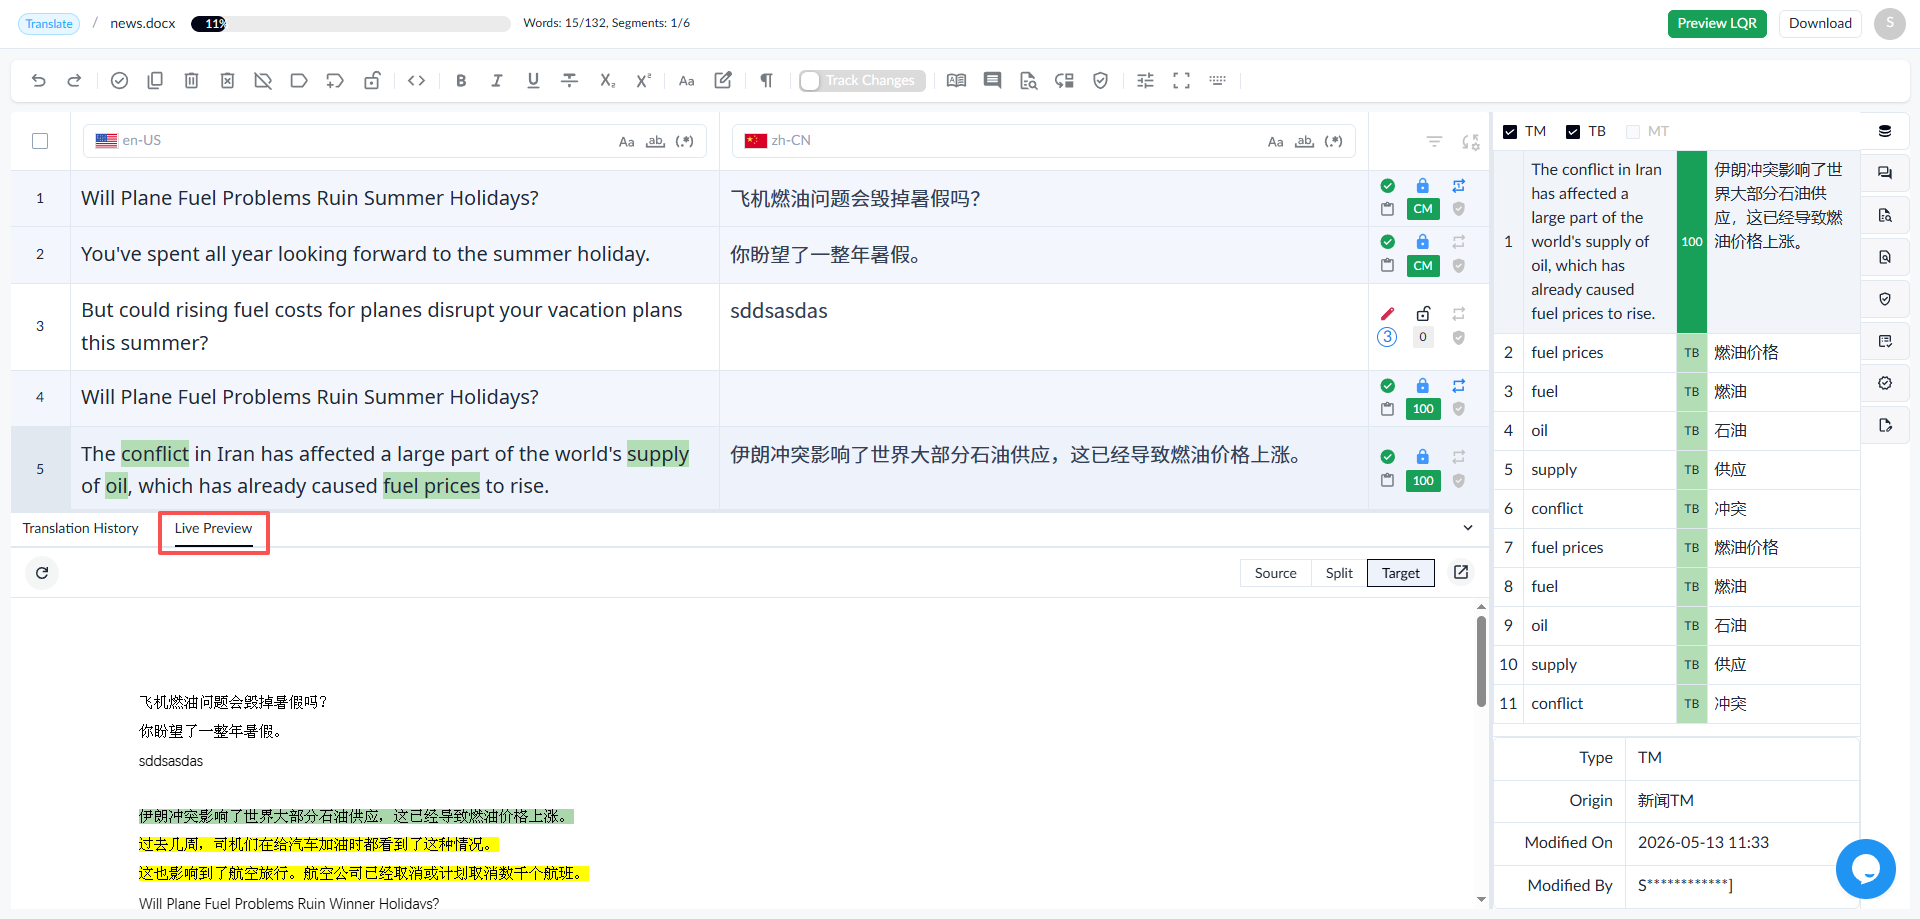This screenshot has height=919, width=1920.
Task: Open the user avatar S
Action: 1890,24
